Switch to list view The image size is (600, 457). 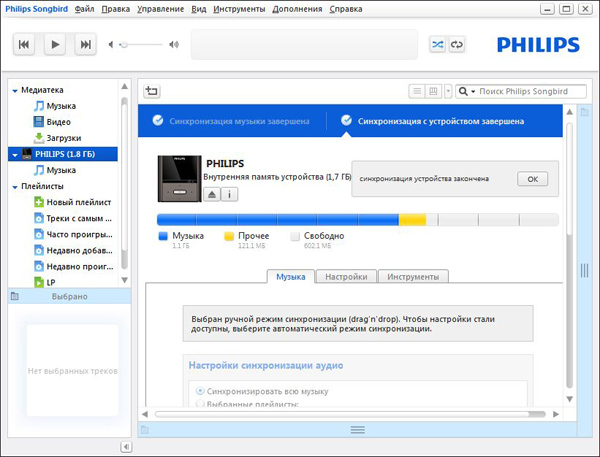(417, 91)
